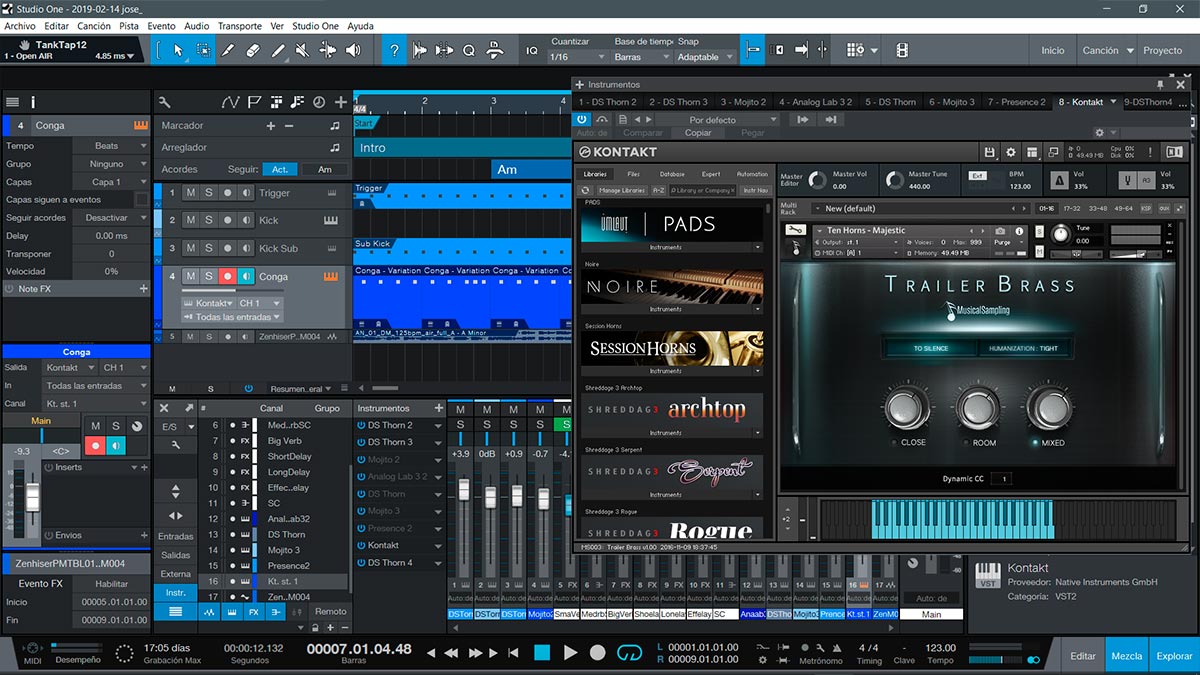Choose the Eraser tool

(253, 50)
